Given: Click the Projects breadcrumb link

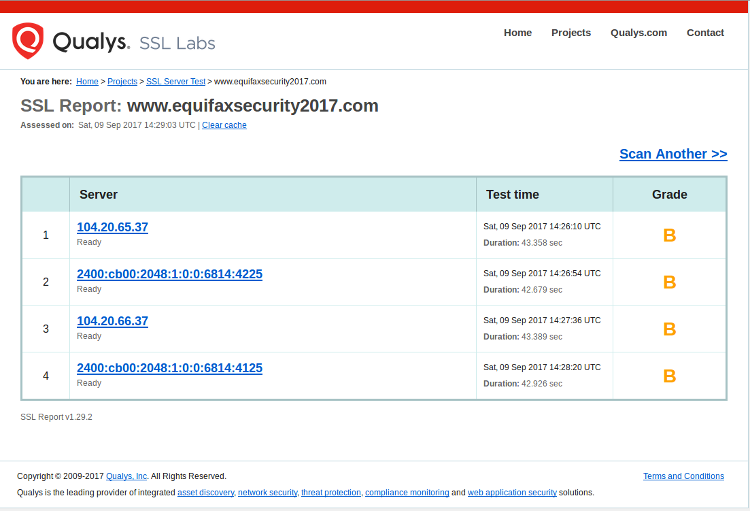Looking at the screenshot, I should [122, 81].
